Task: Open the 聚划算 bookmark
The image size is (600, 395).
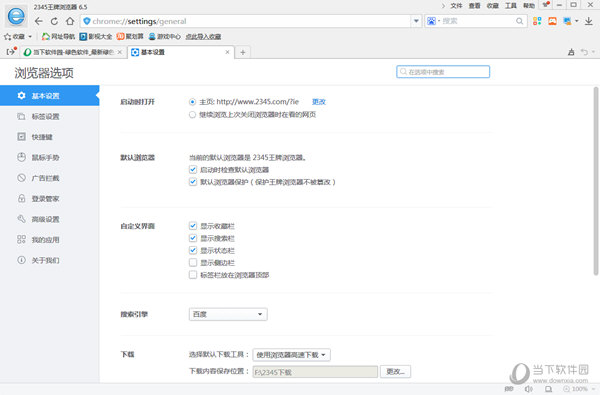Action: tap(130, 37)
